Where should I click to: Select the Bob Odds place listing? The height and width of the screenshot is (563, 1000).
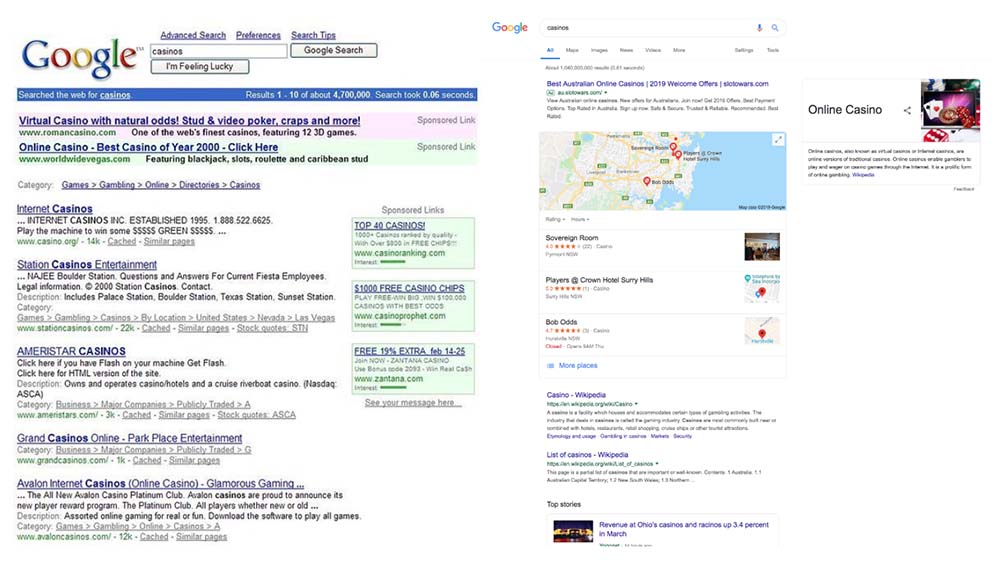(x=662, y=333)
